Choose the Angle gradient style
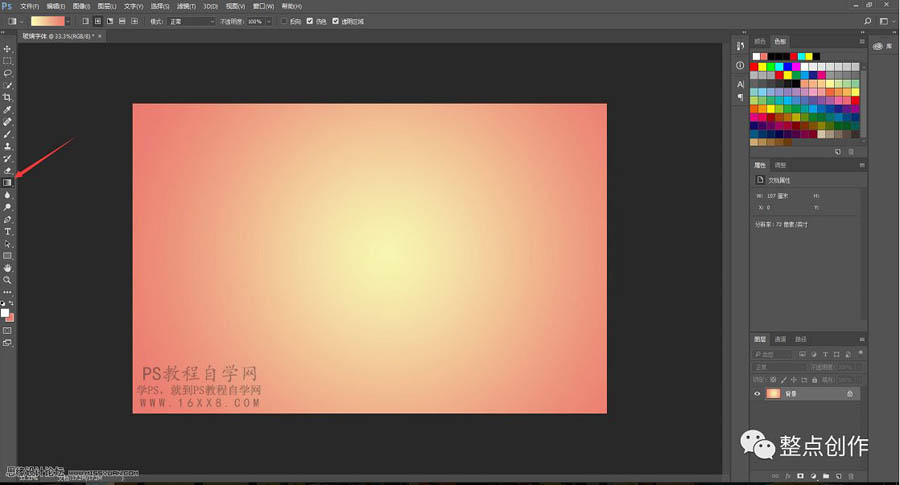Viewport: 900px width, 485px height. [x=110, y=21]
